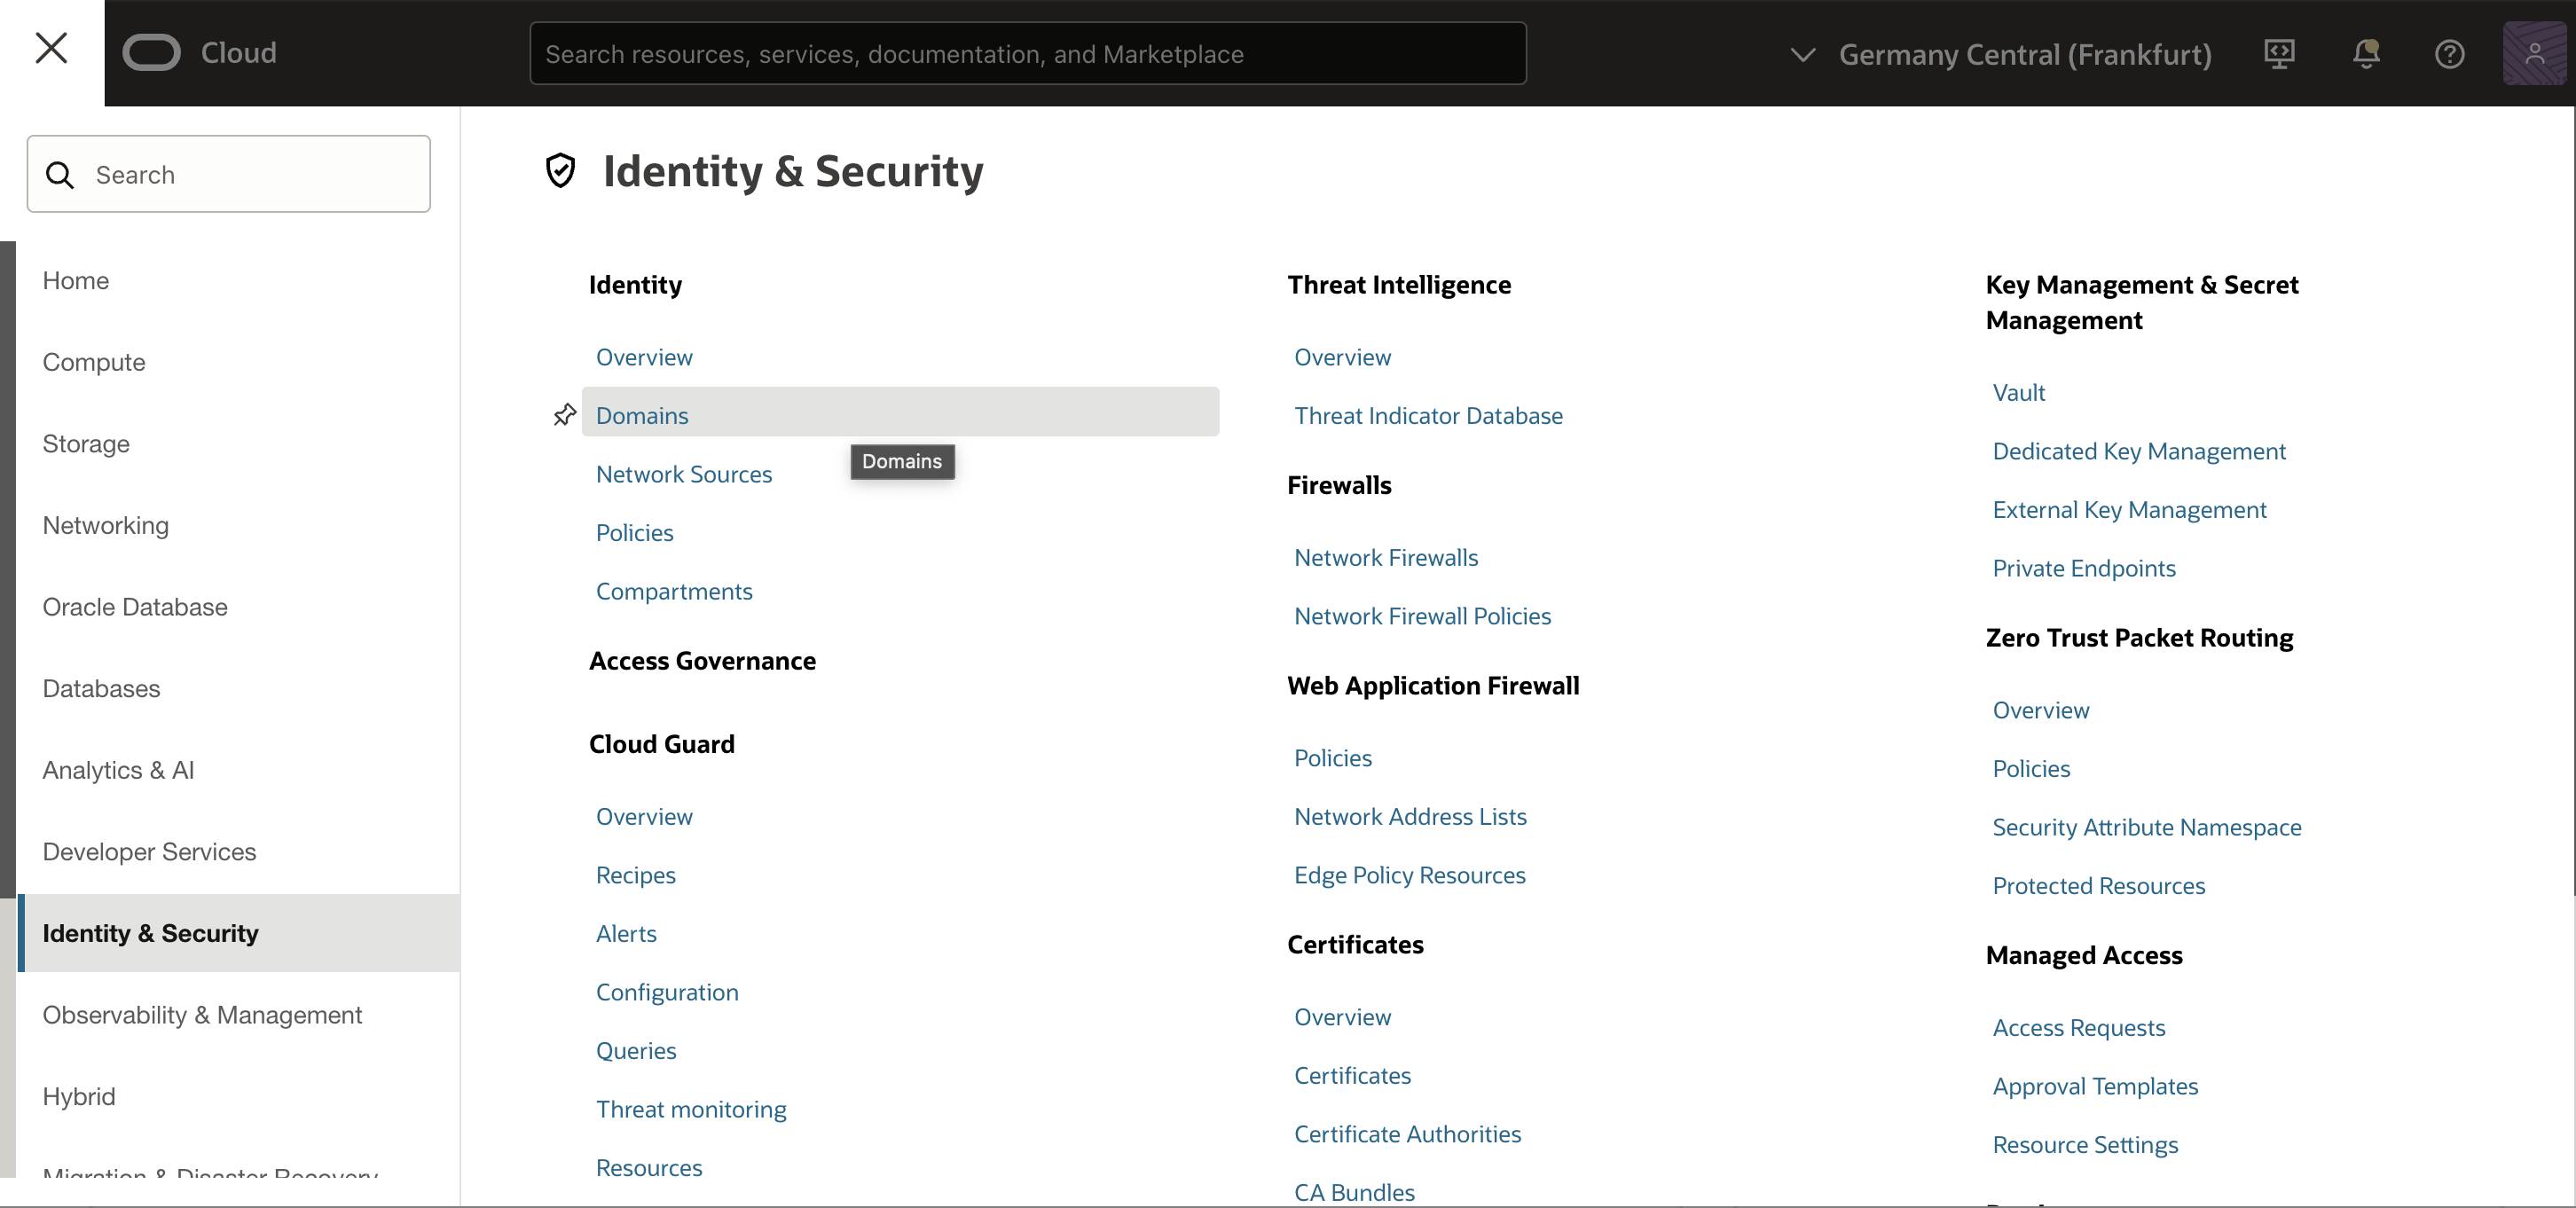Click the search bar magnifier icon
This screenshot has height=1208, width=2576.
coord(59,173)
